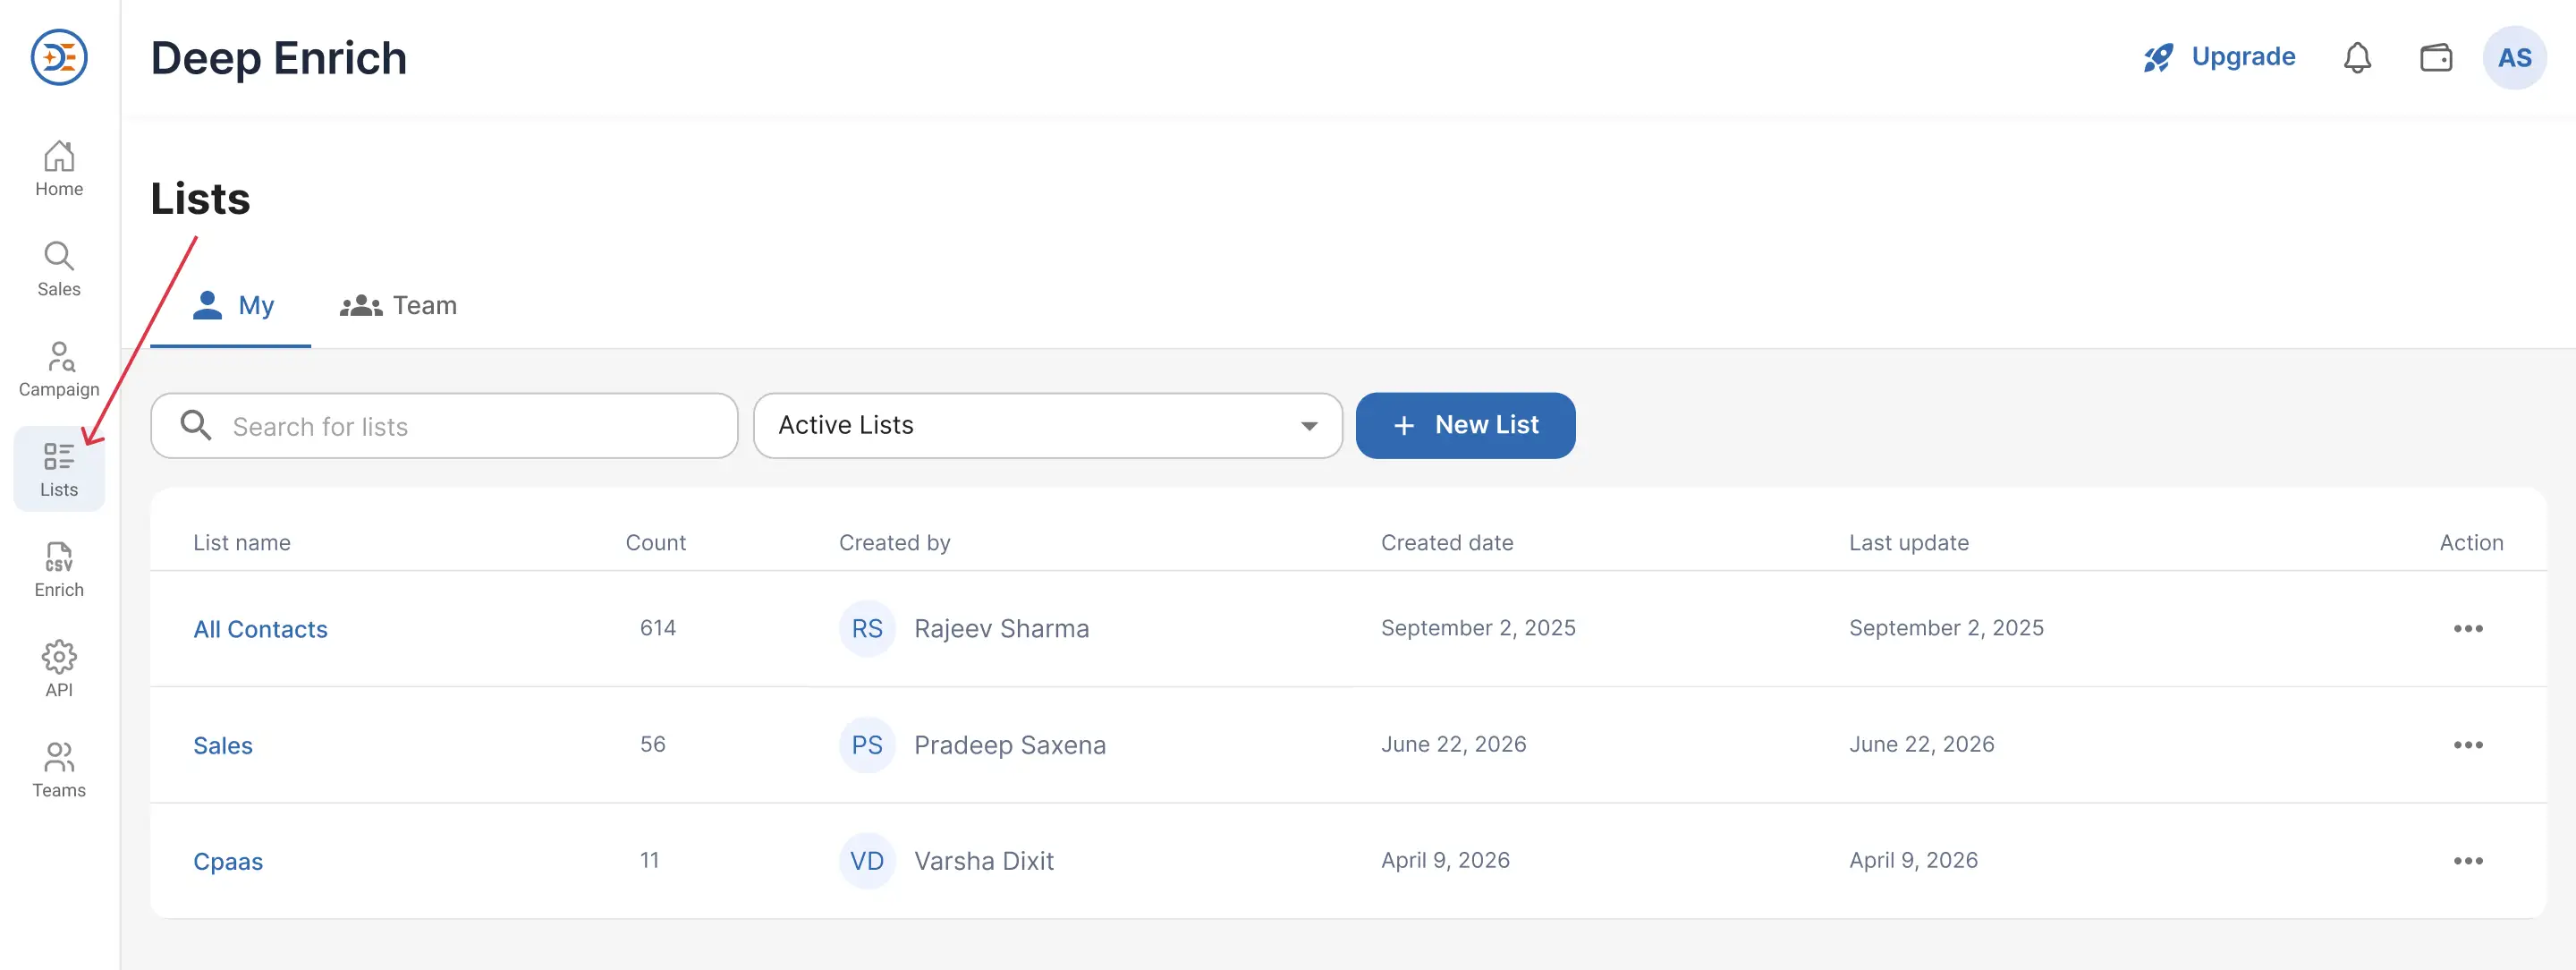Open the Home sidebar item
This screenshot has width=2576, height=970.
click(x=59, y=168)
